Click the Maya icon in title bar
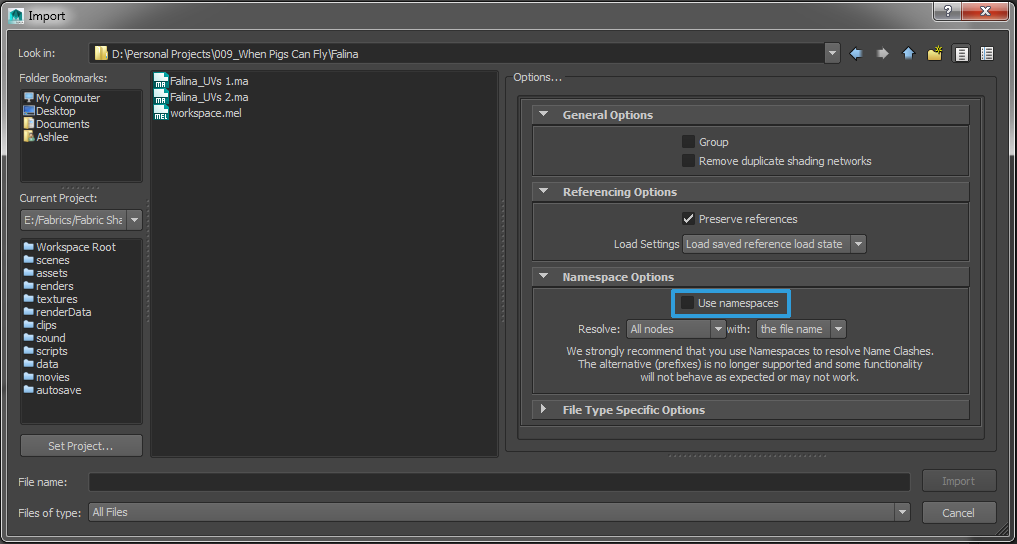 [16, 16]
